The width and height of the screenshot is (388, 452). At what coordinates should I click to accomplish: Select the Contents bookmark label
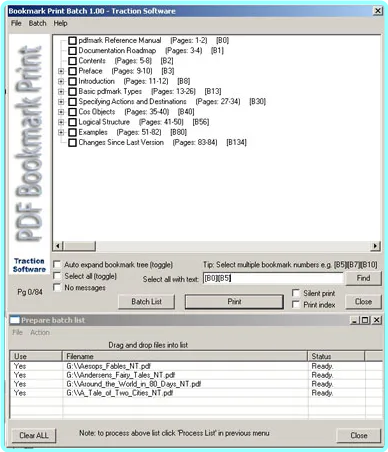tap(92, 61)
